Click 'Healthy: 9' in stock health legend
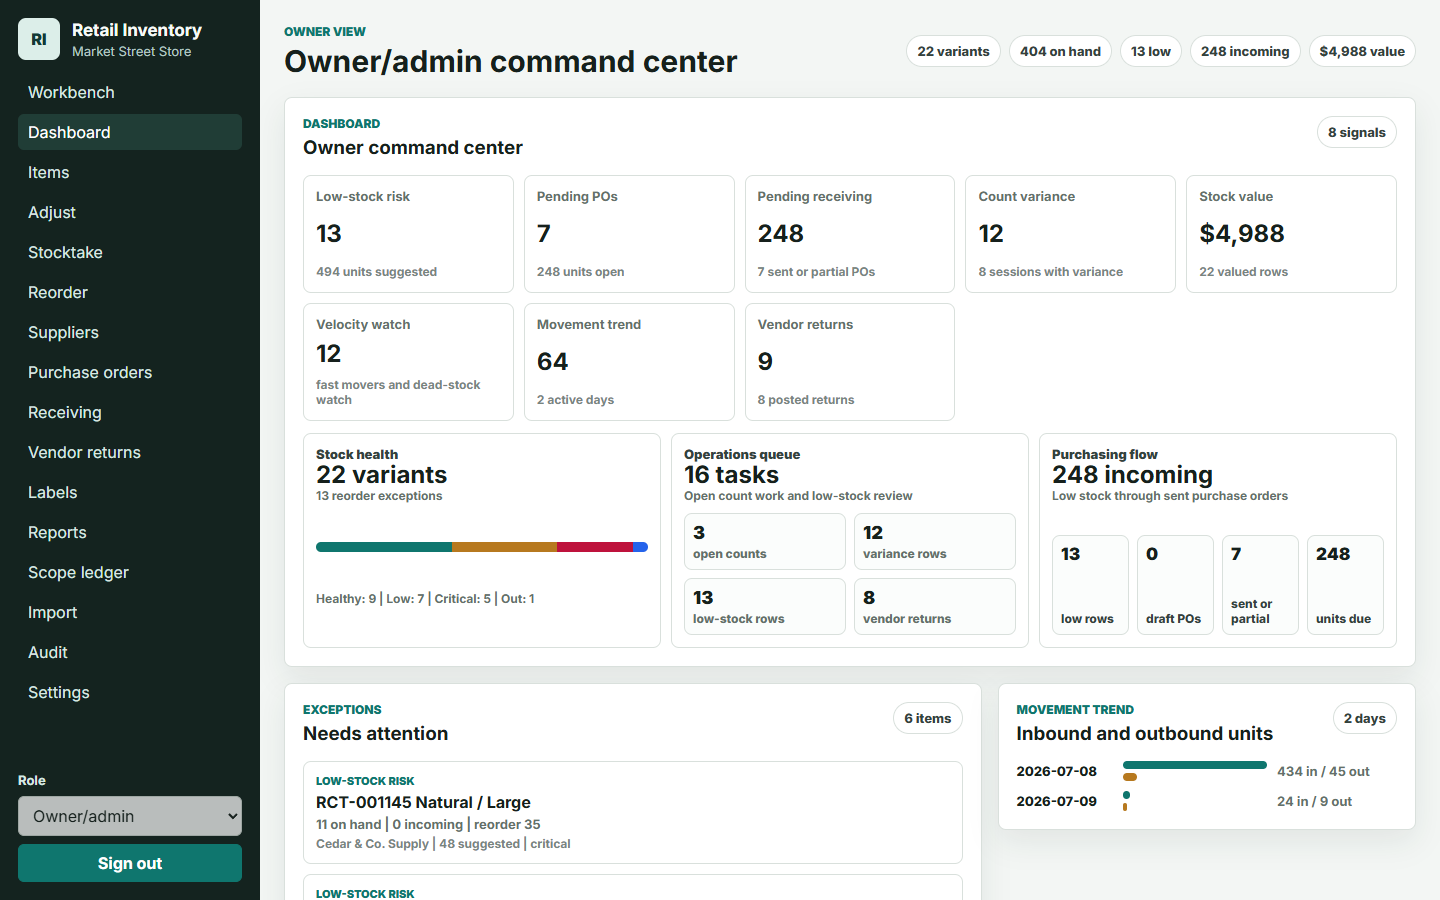Screen dimensions: 1440x900 click(346, 598)
